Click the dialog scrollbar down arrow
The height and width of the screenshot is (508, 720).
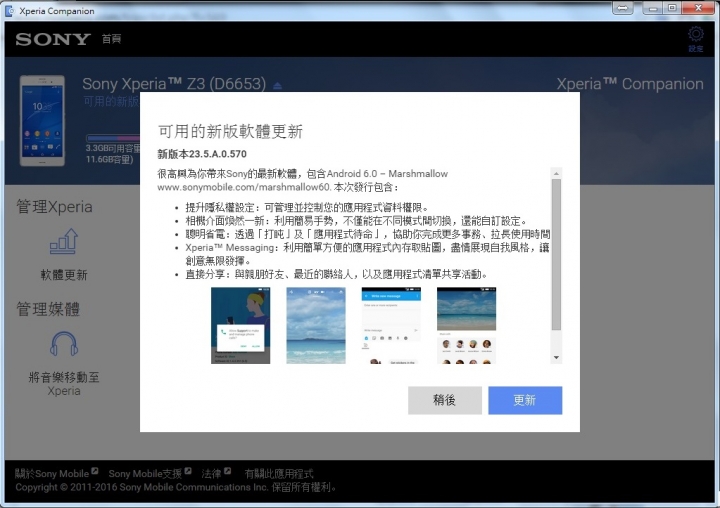click(x=556, y=357)
